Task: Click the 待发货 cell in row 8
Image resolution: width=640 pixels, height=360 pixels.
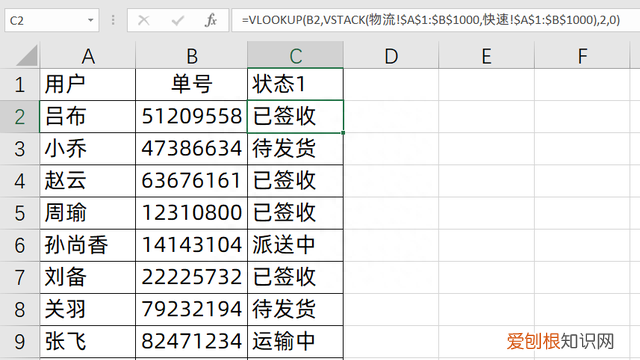Action: pos(296,309)
